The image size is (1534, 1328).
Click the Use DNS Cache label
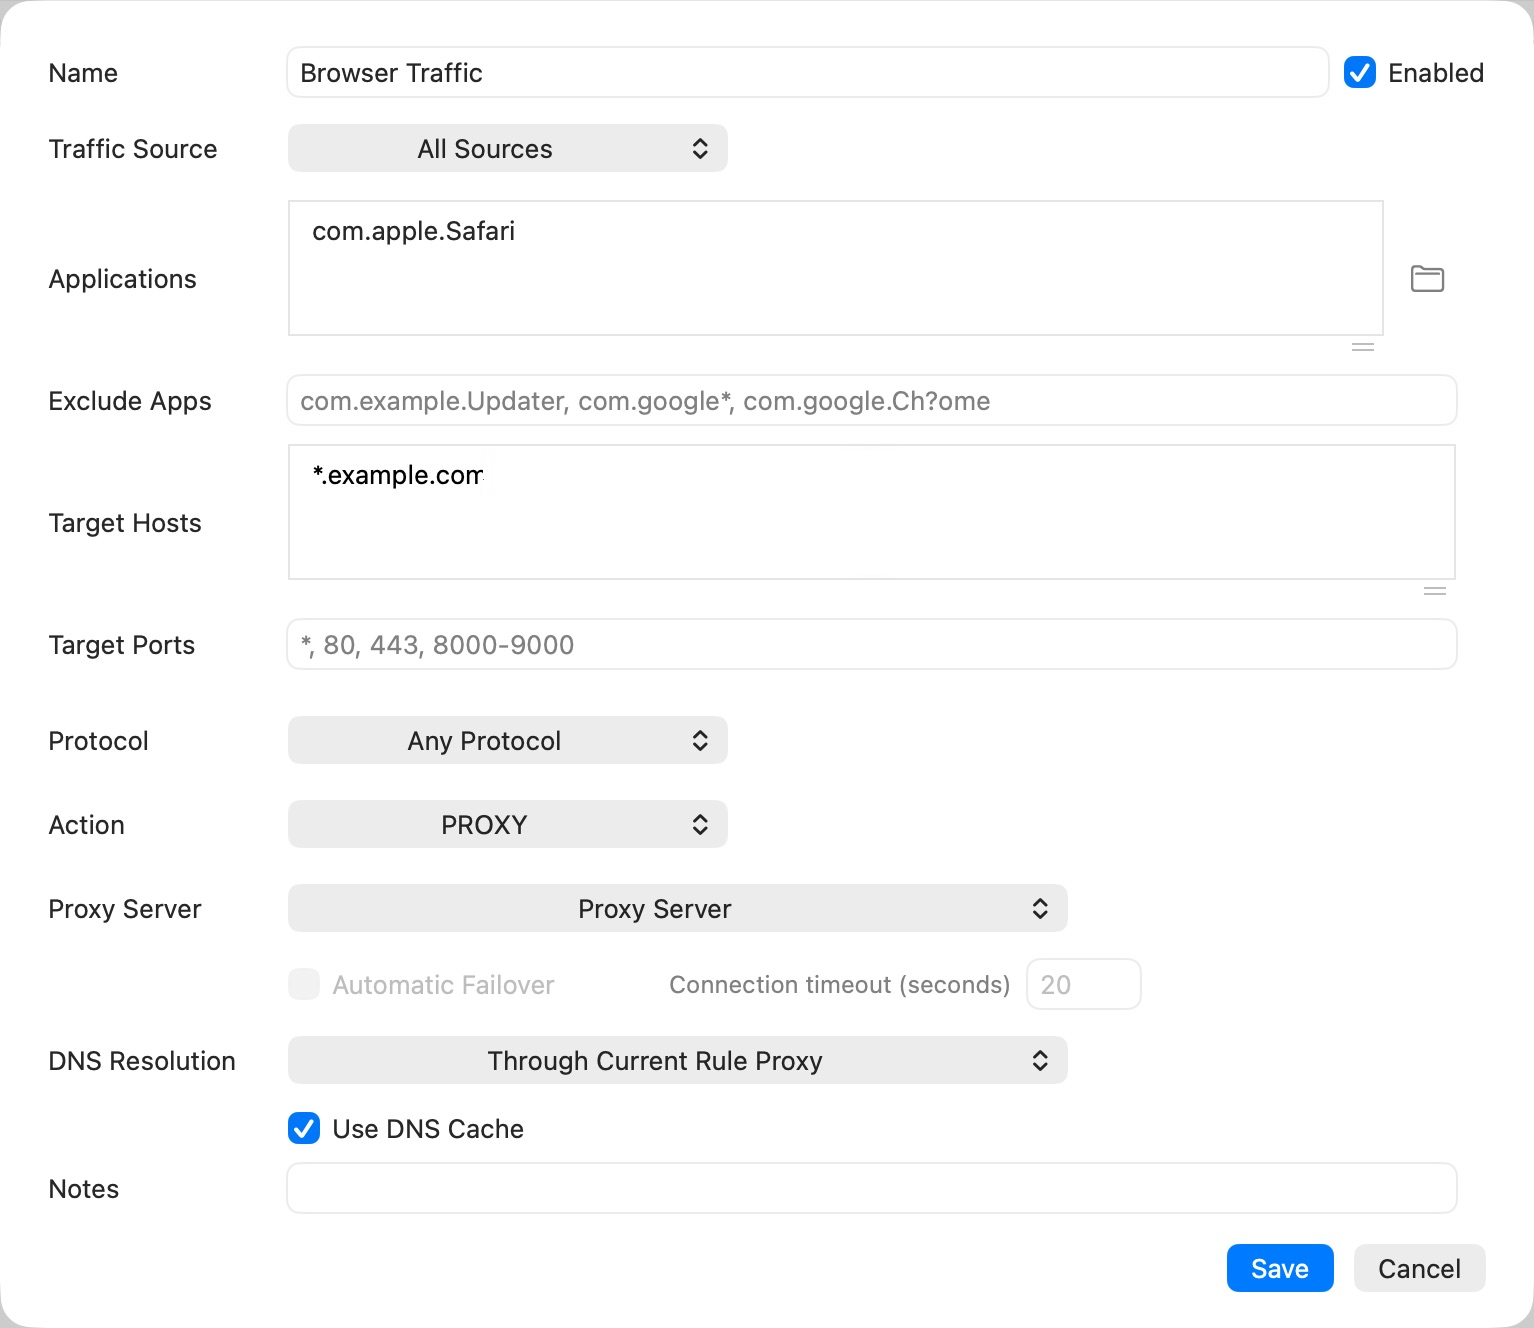428,1128
